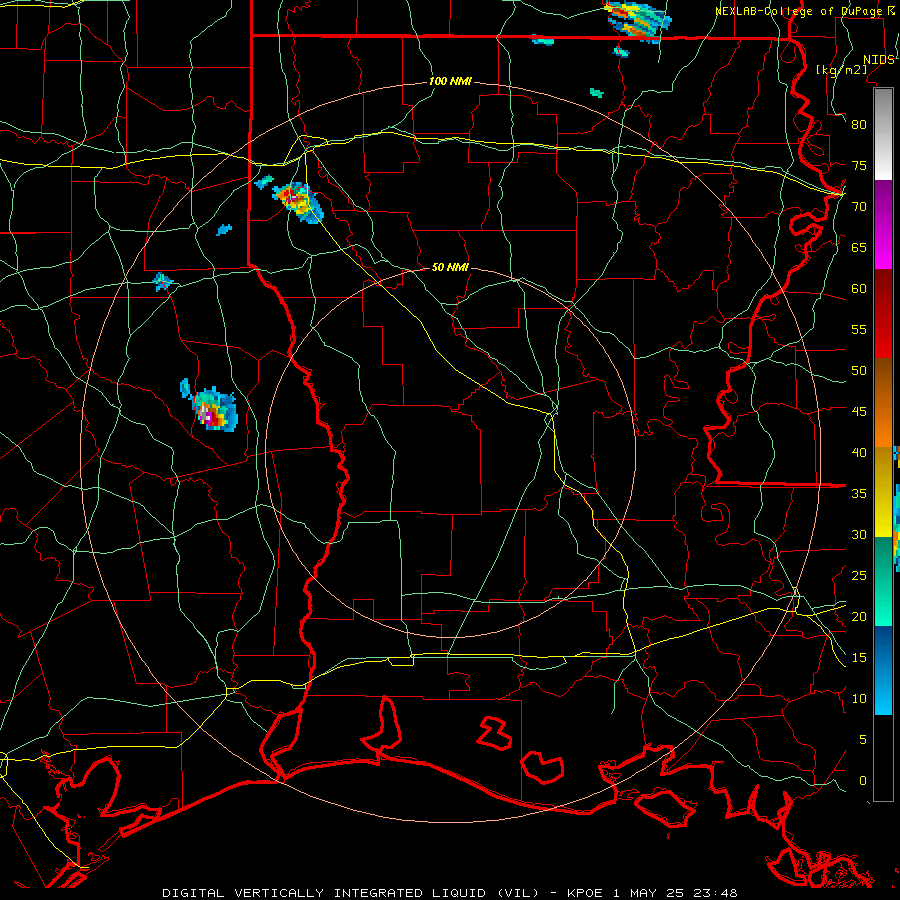Click the [kg/m2] units label
The width and height of the screenshot is (900, 900).
pos(841,69)
